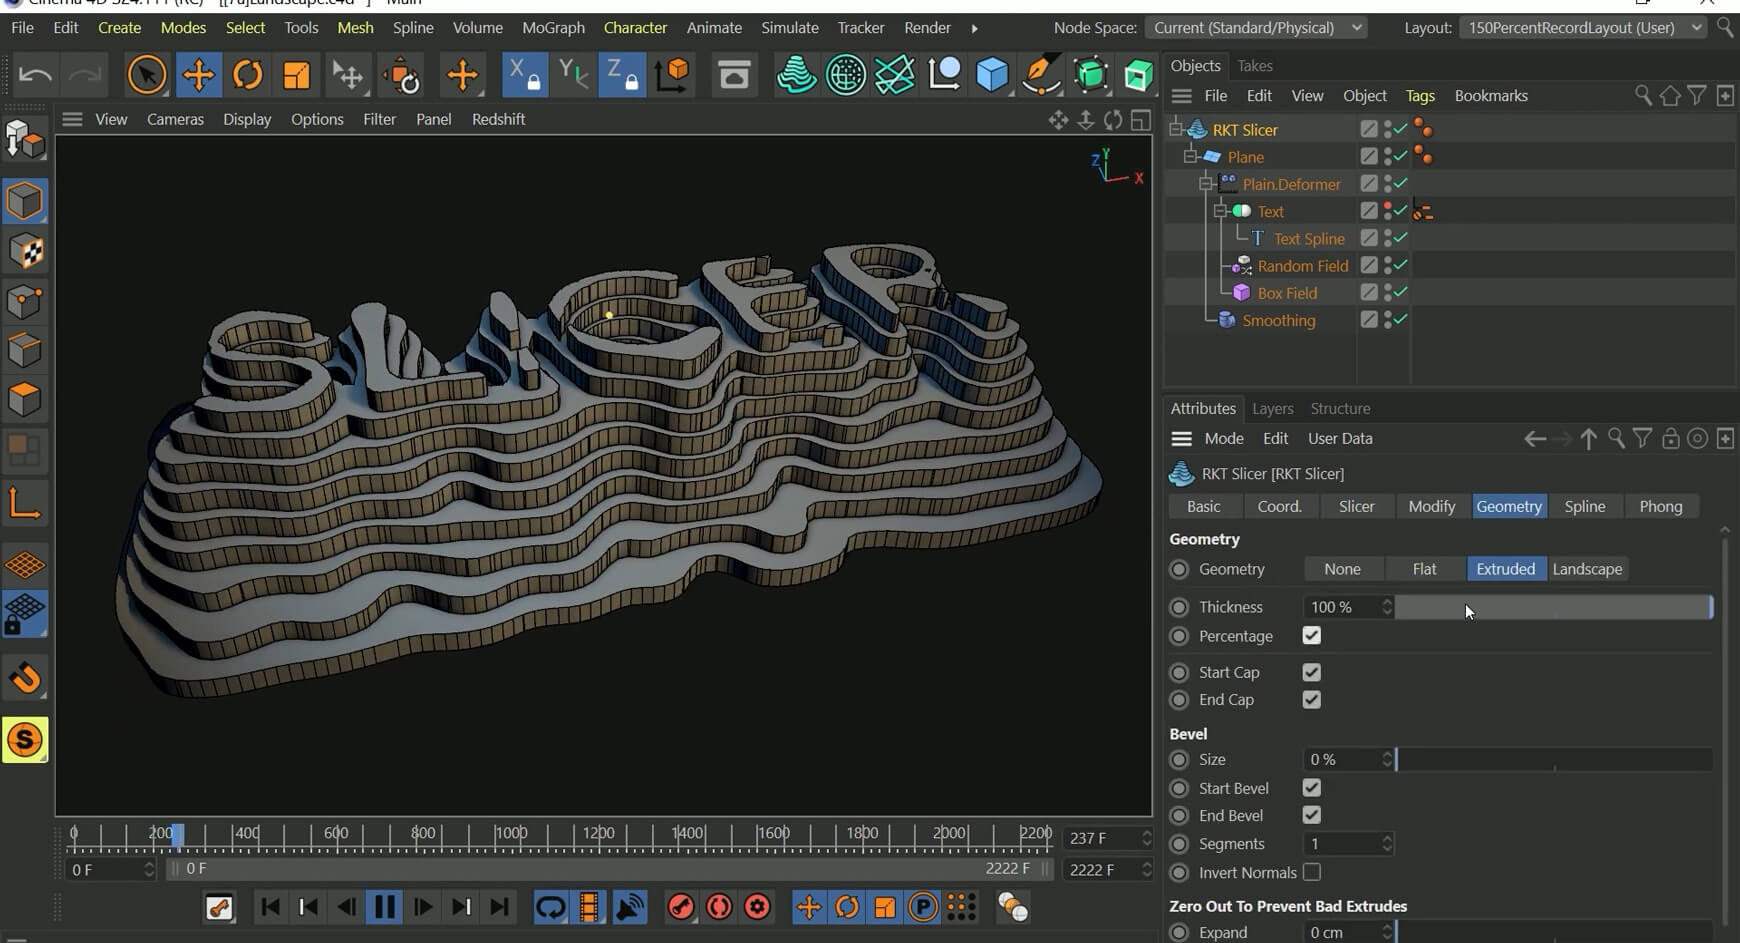Screen dimensions: 1740x943
Task: Activate the Scale tool in top toolbar
Action: (x=296, y=75)
